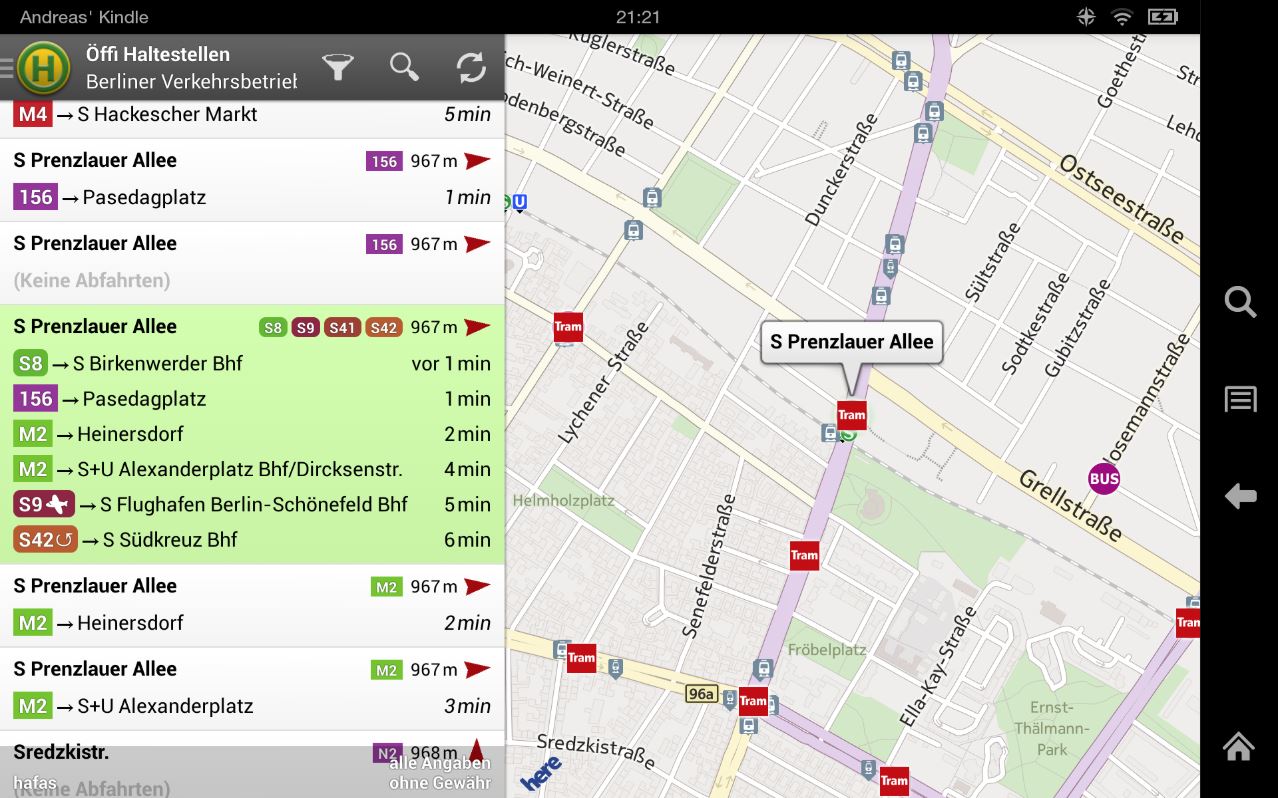
Task: Select 156 Pasedagplatz departure in green highlighted block
Action: 252,399
